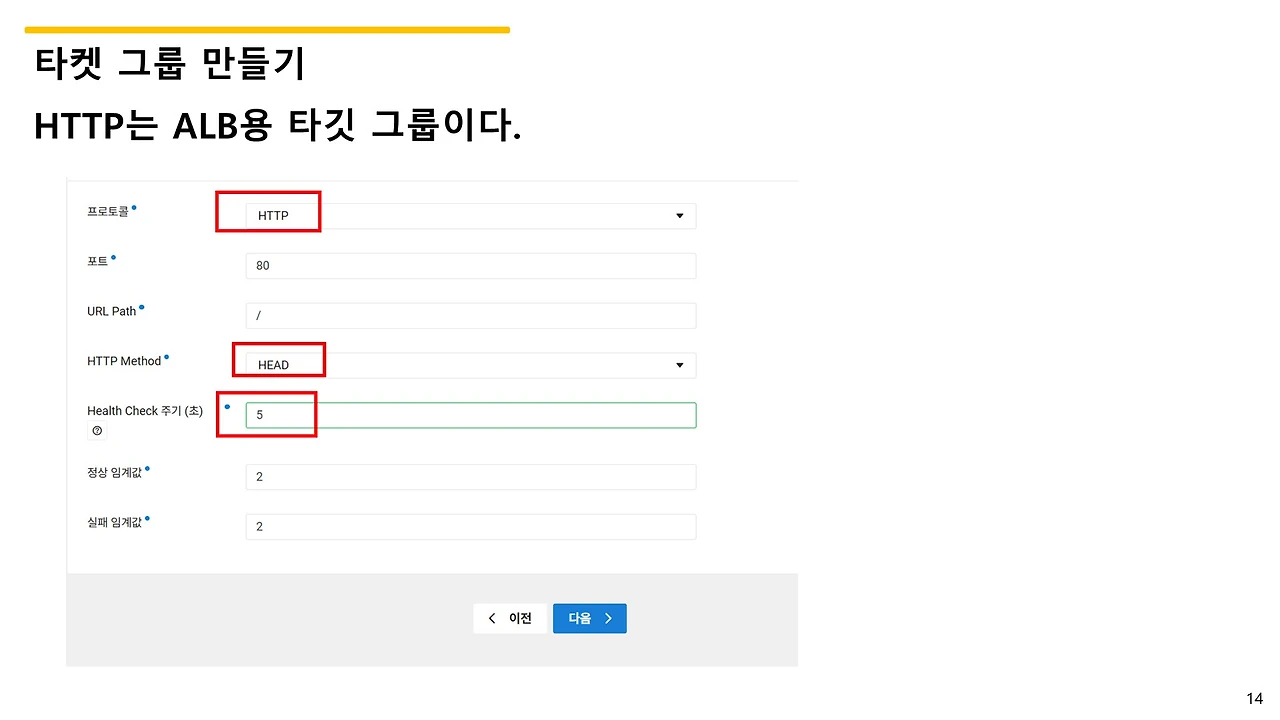1280x720 pixels.
Task: Click the page number 14 label
Action: (x=1254, y=697)
